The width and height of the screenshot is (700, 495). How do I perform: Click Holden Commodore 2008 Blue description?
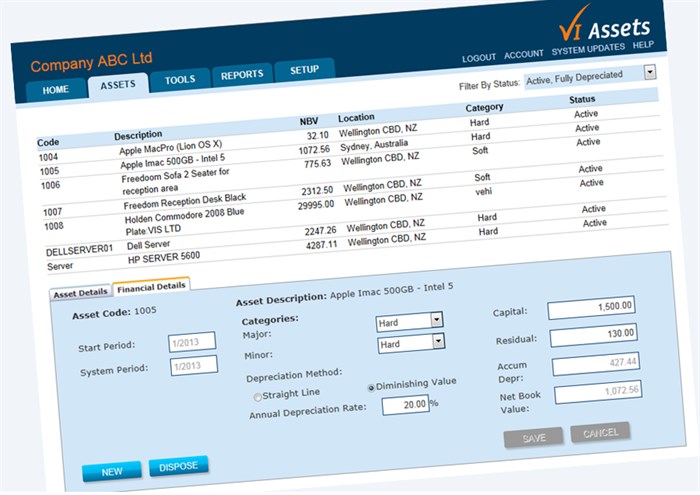click(184, 216)
